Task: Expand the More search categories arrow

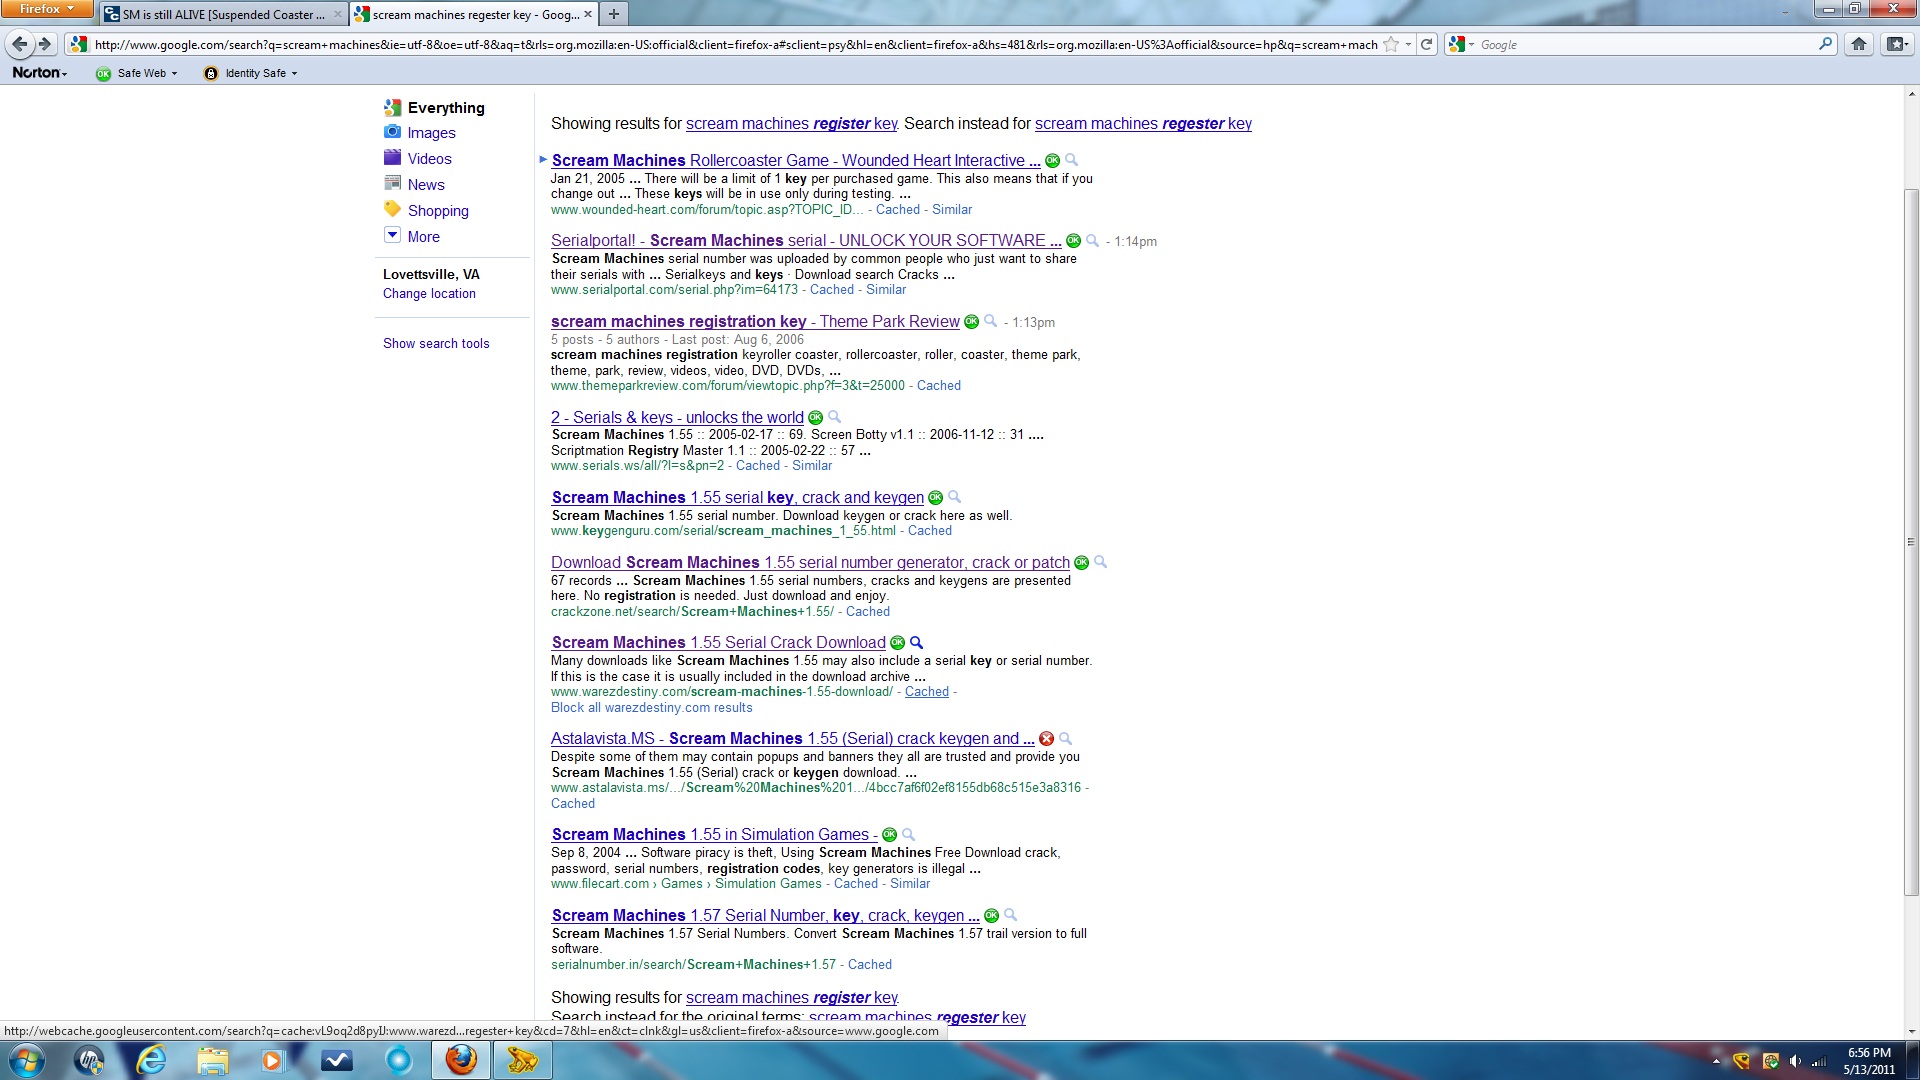Action: [x=392, y=236]
